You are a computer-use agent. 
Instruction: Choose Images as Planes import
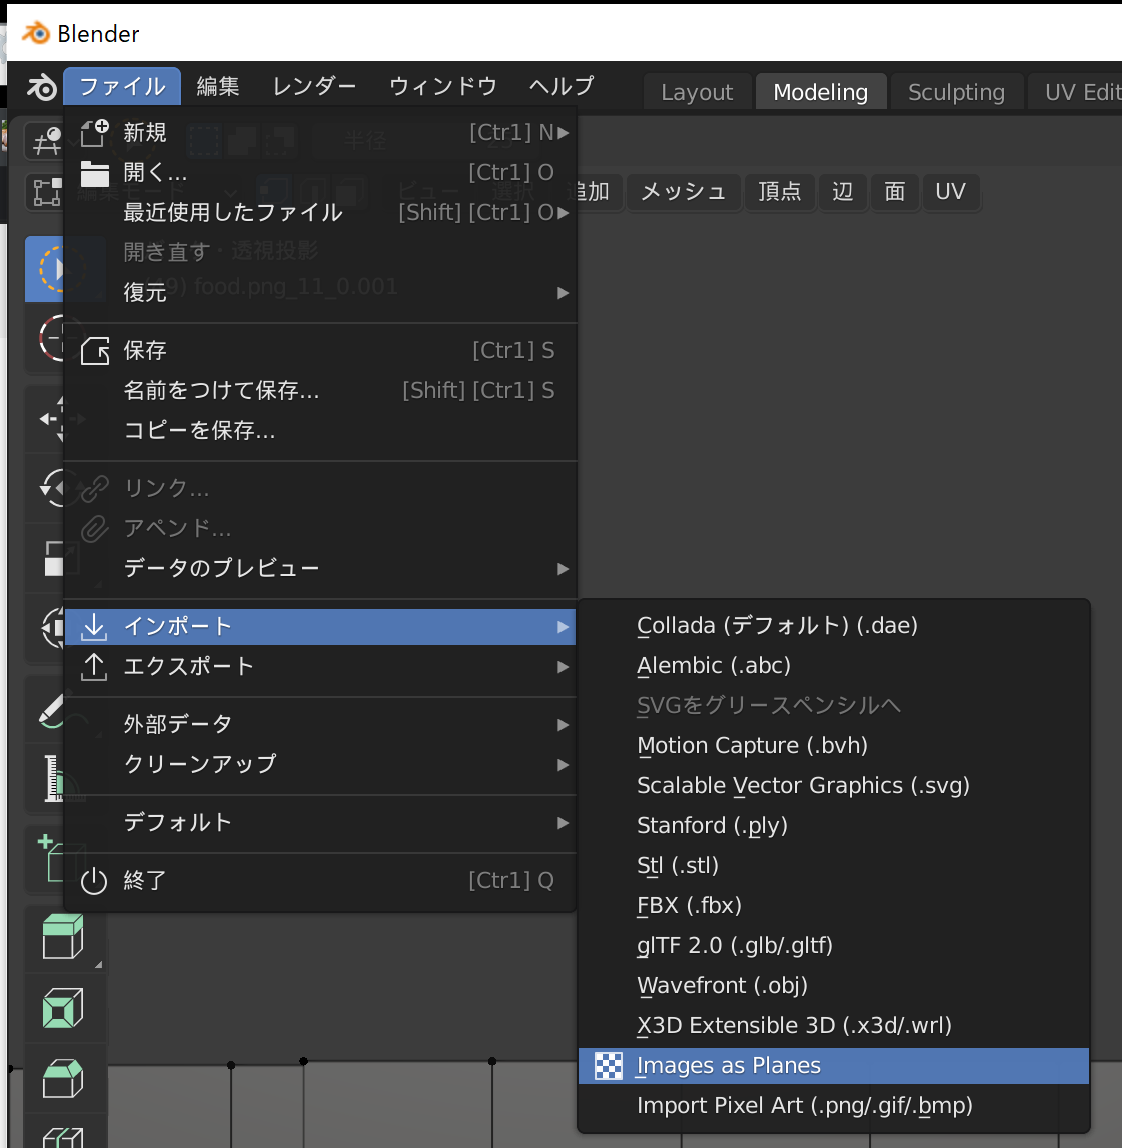833,1066
